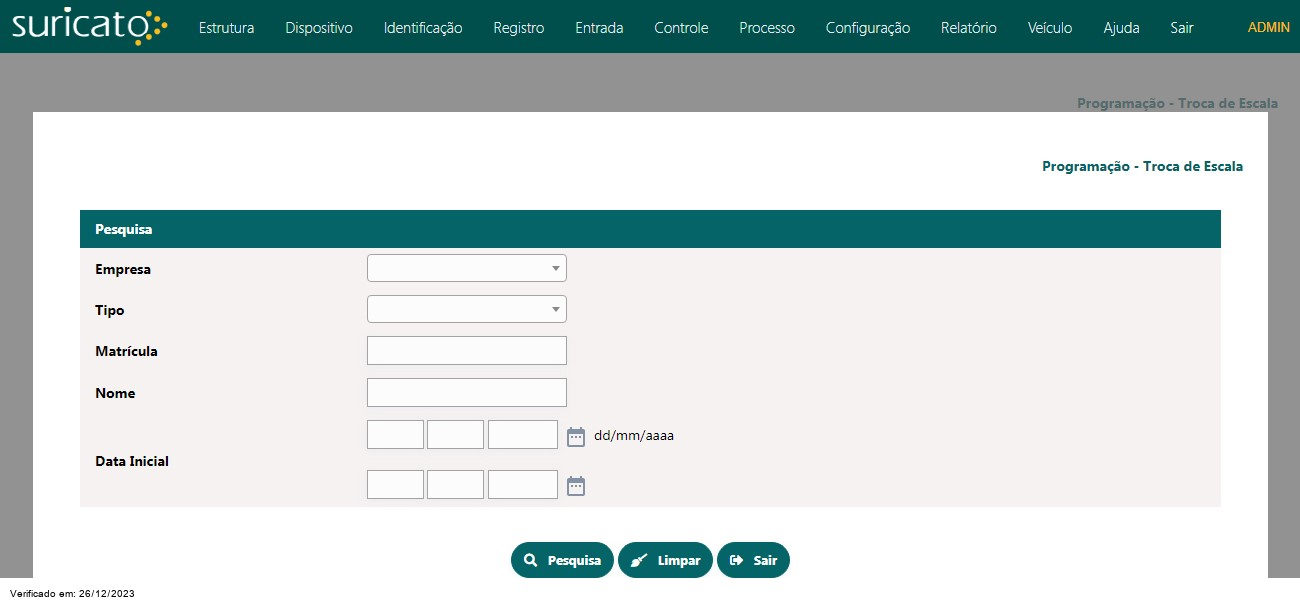The width and height of the screenshot is (1300, 608).
Task: Open the Estrutura menu
Action: pyautogui.click(x=226, y=28)
